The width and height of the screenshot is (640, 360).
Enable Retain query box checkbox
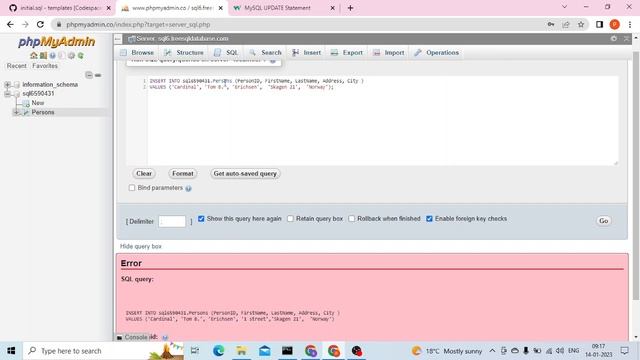290,219
